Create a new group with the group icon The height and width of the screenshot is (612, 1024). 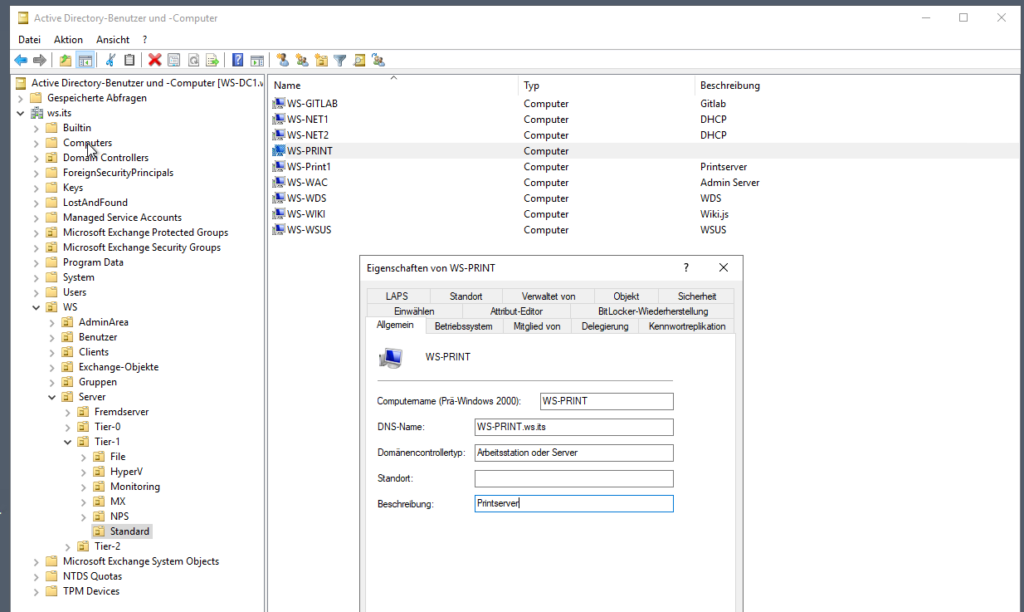pyautogui.click(x=301, y=59)
